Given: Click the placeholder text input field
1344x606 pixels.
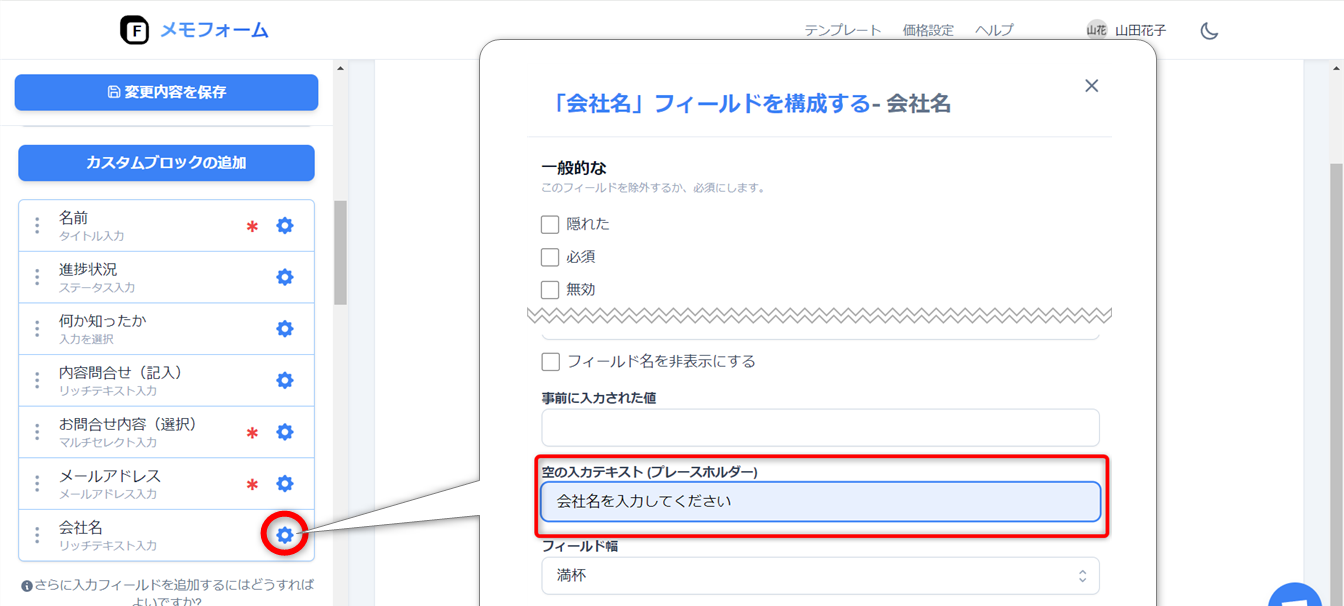Looking at the screenshot, I should tap(820, 502).
